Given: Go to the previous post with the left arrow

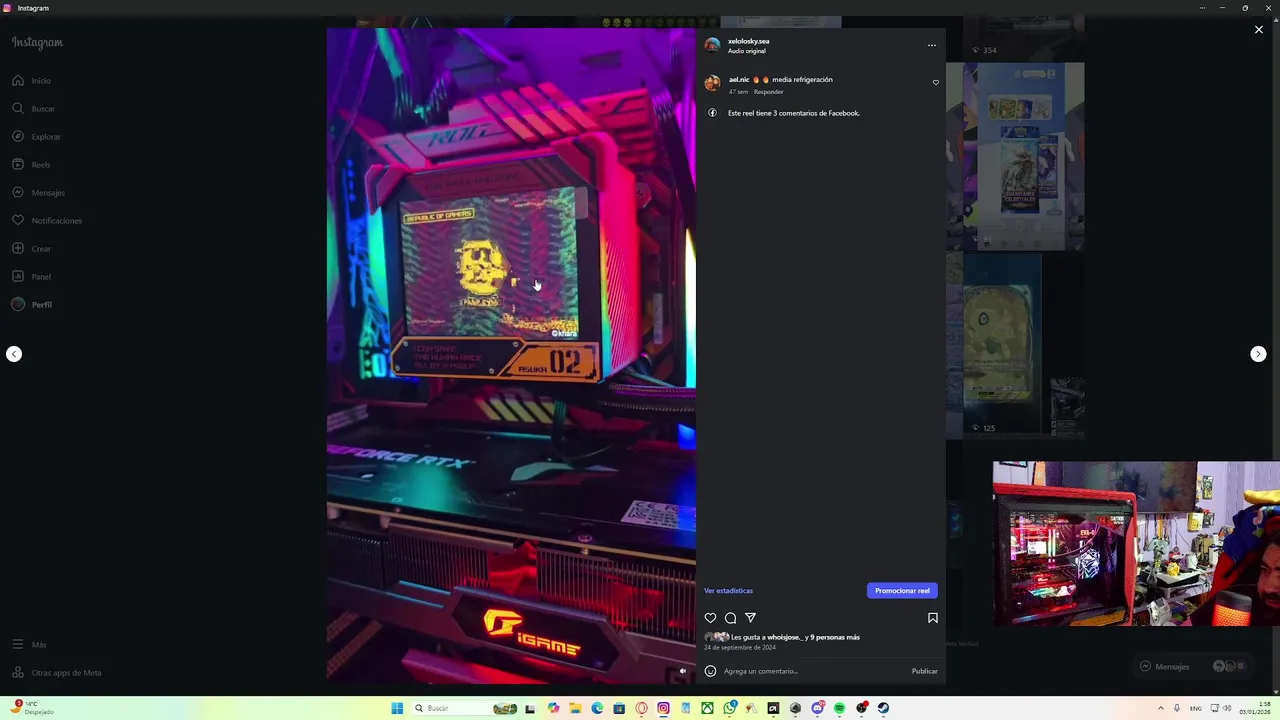Looking at the screenshot, I should pos(14,354).
